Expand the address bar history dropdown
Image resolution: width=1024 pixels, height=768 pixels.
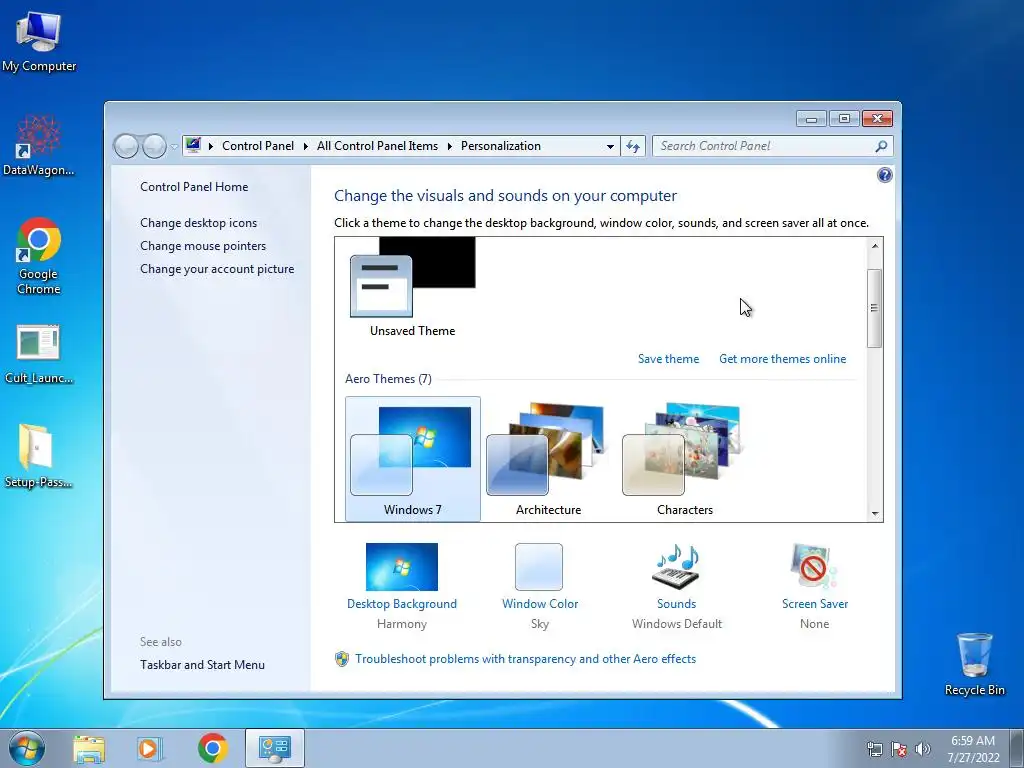point(610,146)
